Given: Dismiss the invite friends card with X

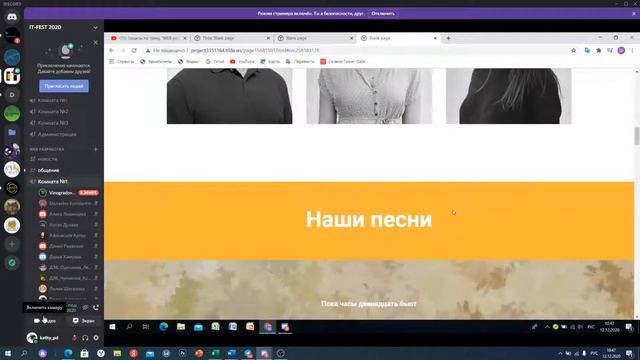Looking at the screenshot, I should coord(96,42).
